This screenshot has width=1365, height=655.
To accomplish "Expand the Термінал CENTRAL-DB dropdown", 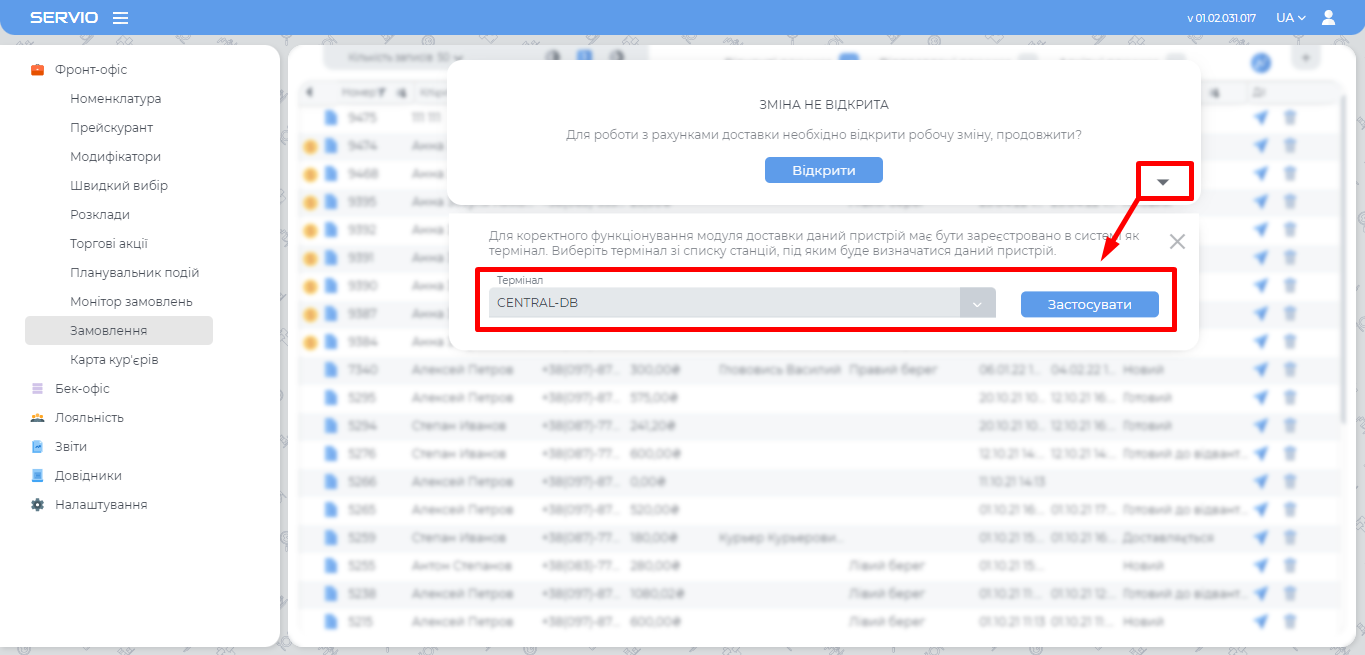I will 977,304.
